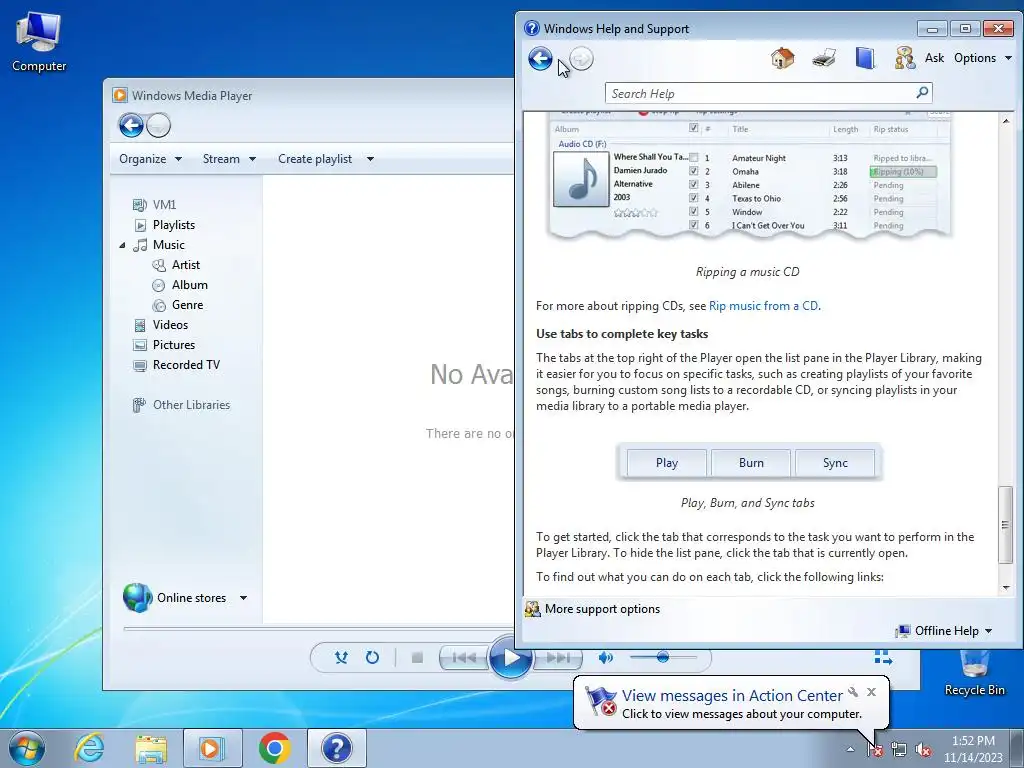The width and height of the screenshot is (1024, 768).
Task: Open the Offline Help dropdown
Action: point(944,631)
